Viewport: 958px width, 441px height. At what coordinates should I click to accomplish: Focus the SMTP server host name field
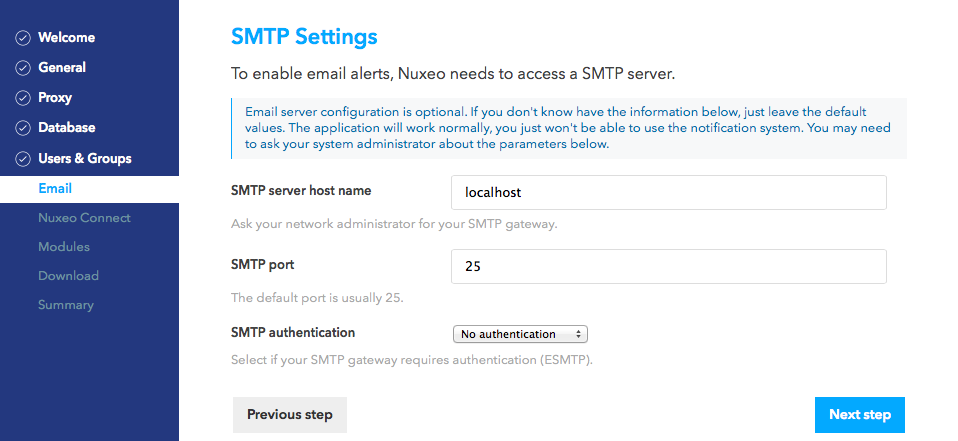point(668,192)
